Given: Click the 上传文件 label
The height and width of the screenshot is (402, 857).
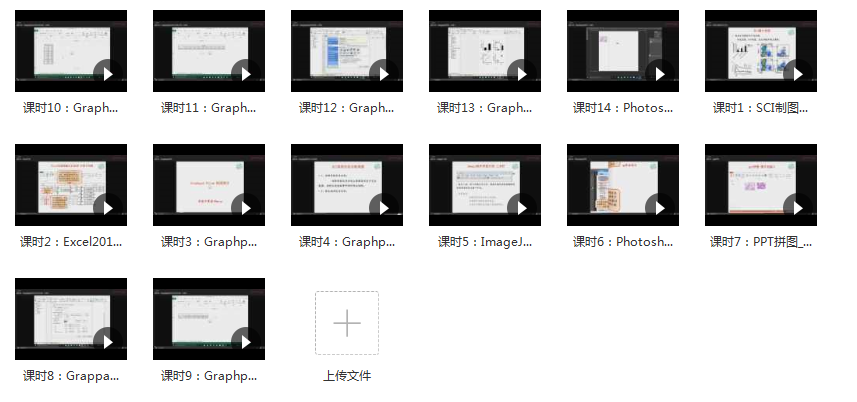Looking at the screenshot, I should pyautogui.click(x=347, y=376).
